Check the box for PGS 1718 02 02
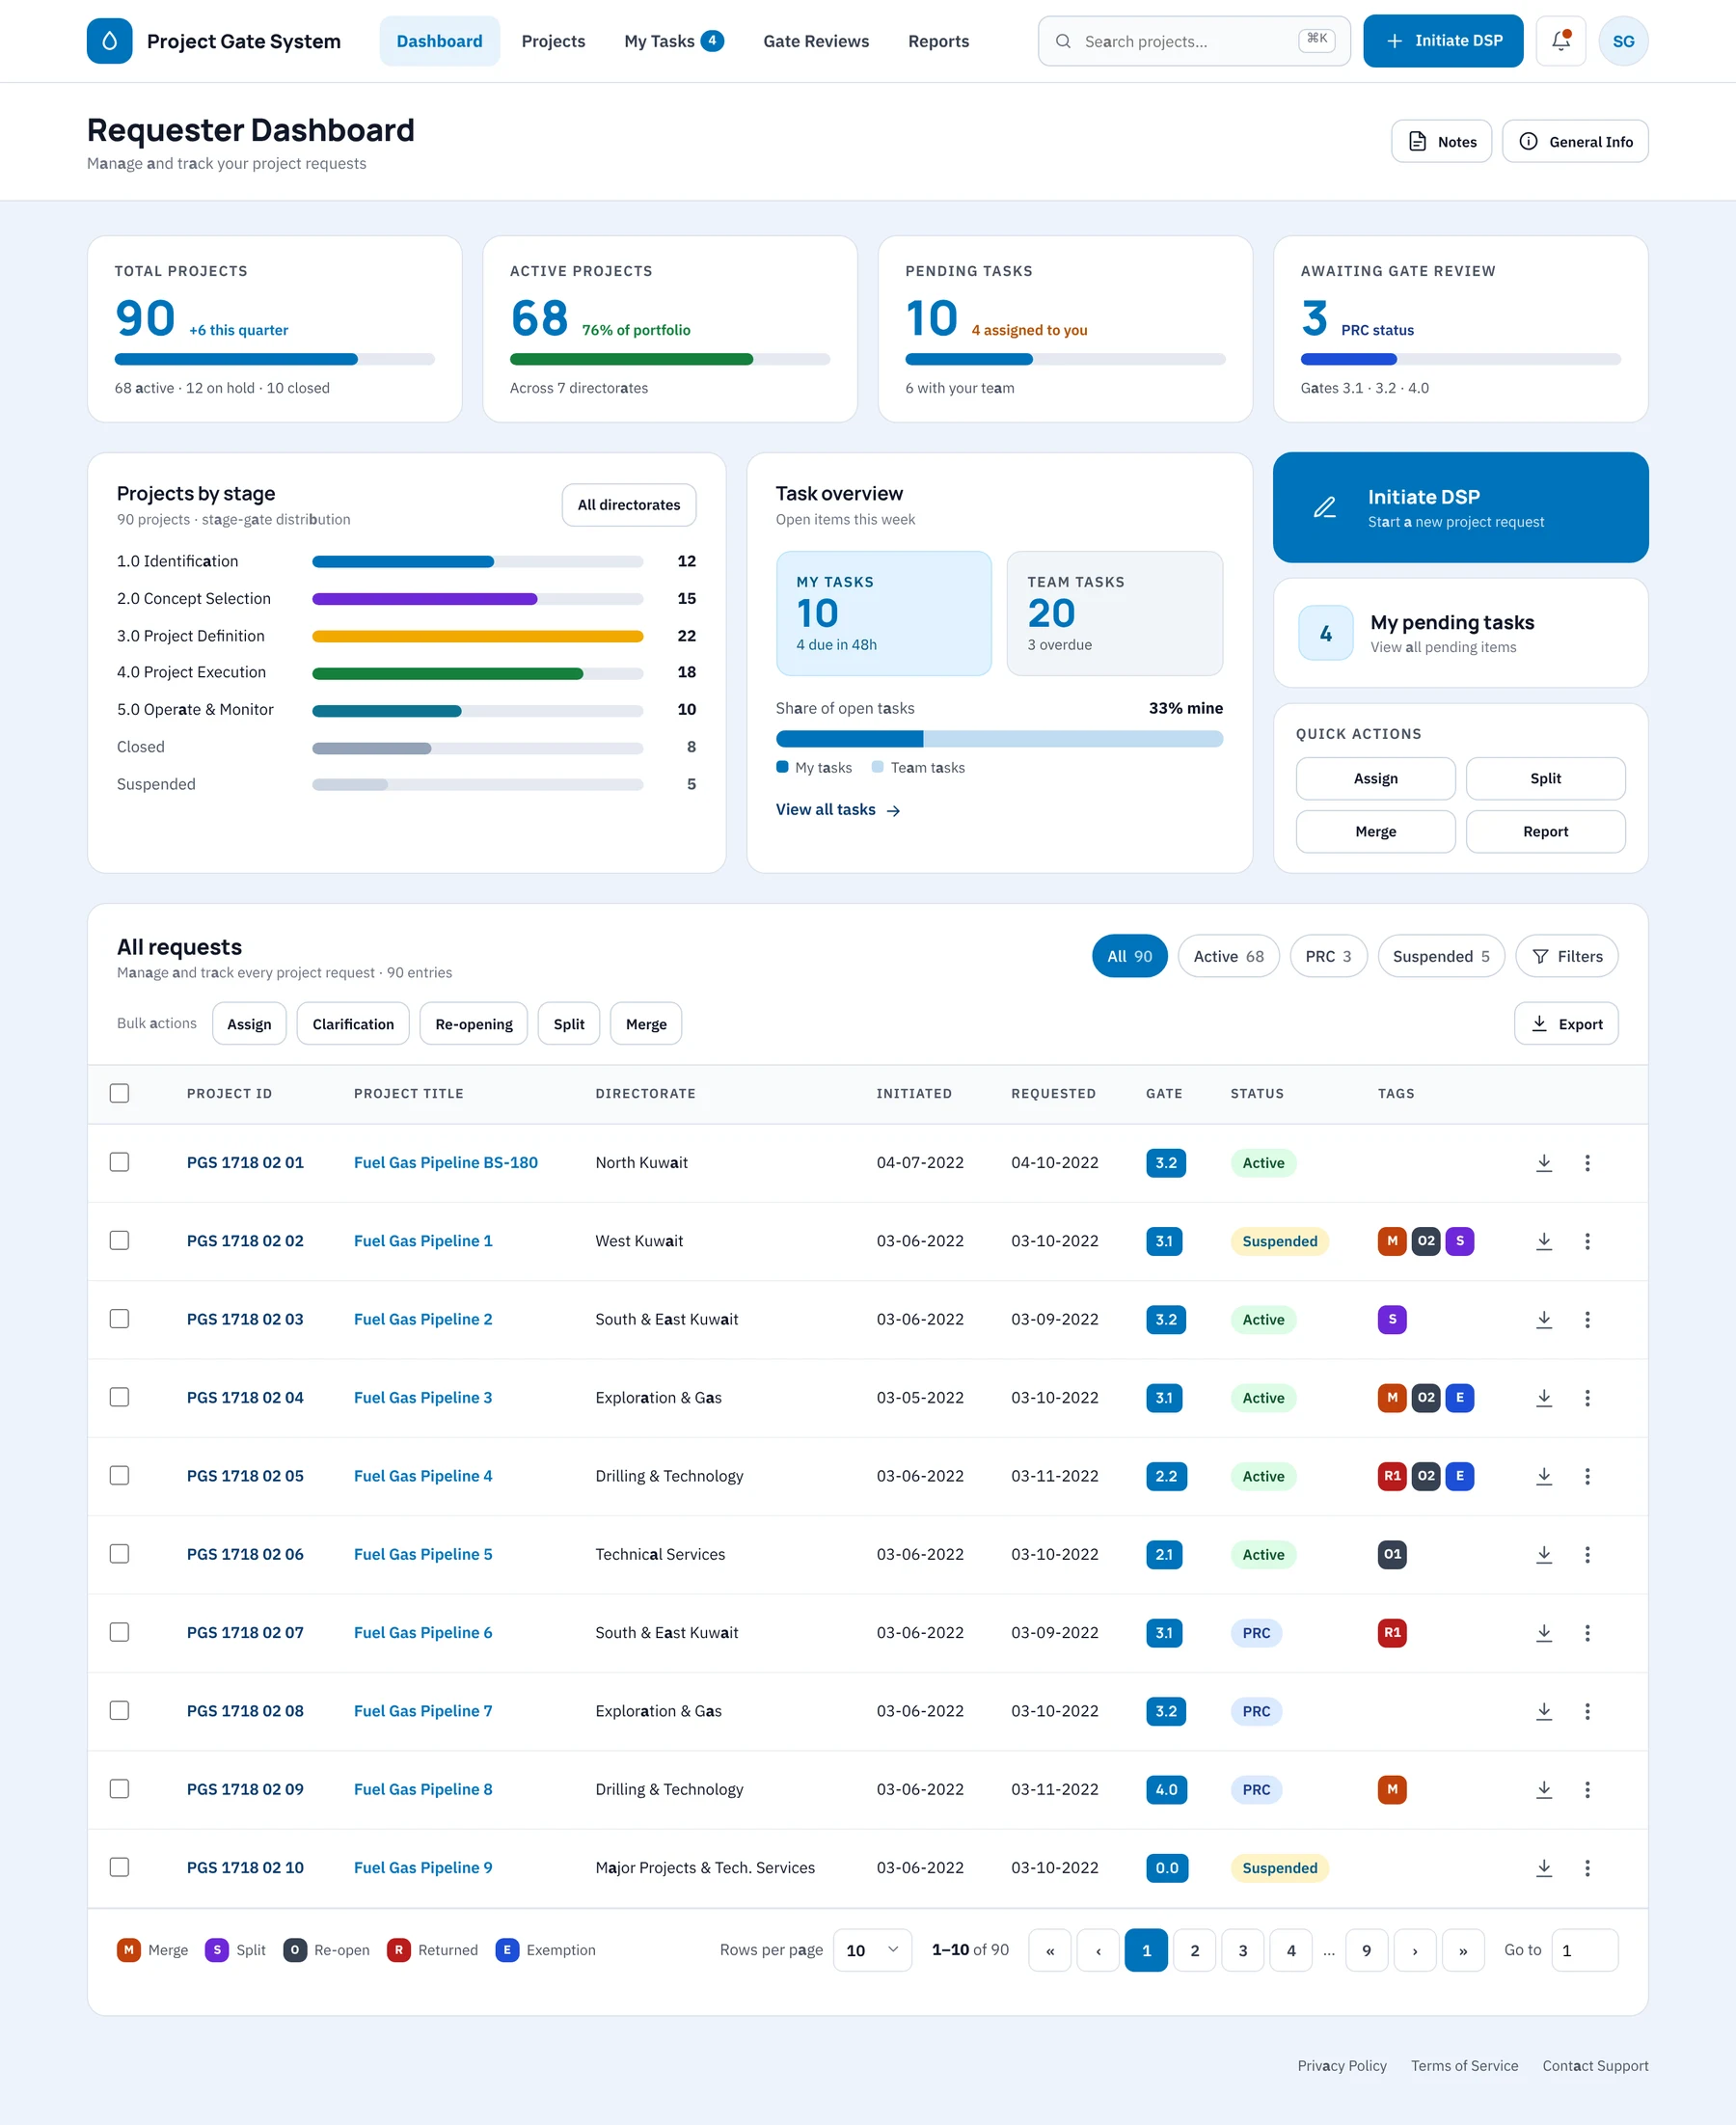Image resolution: width=1736 pixels, height=2125 pixels. [x=119, y=1240]
